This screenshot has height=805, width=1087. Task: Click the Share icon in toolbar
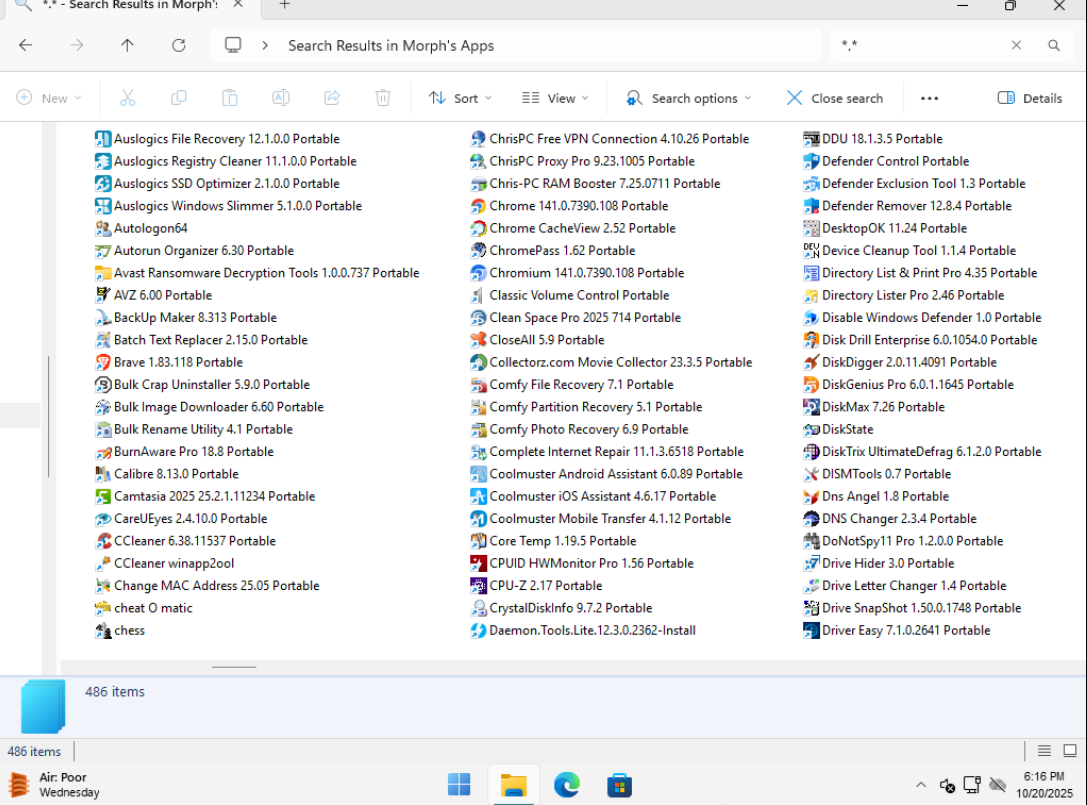point(332,98)
